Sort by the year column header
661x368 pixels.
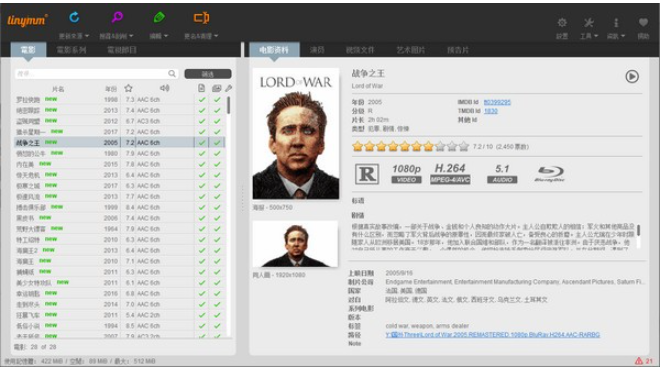pos(111,89)
